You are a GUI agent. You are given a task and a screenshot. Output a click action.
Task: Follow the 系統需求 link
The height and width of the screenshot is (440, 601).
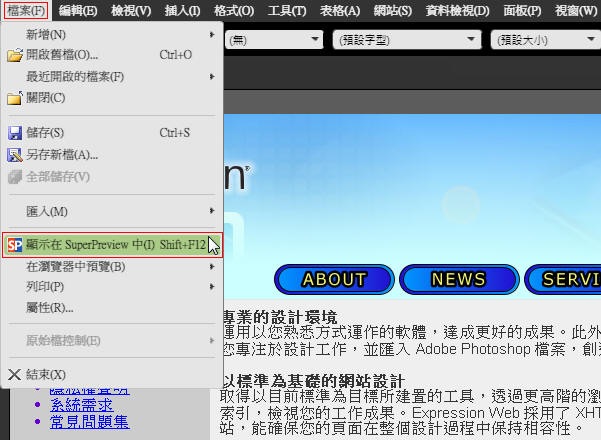(82, 405)
